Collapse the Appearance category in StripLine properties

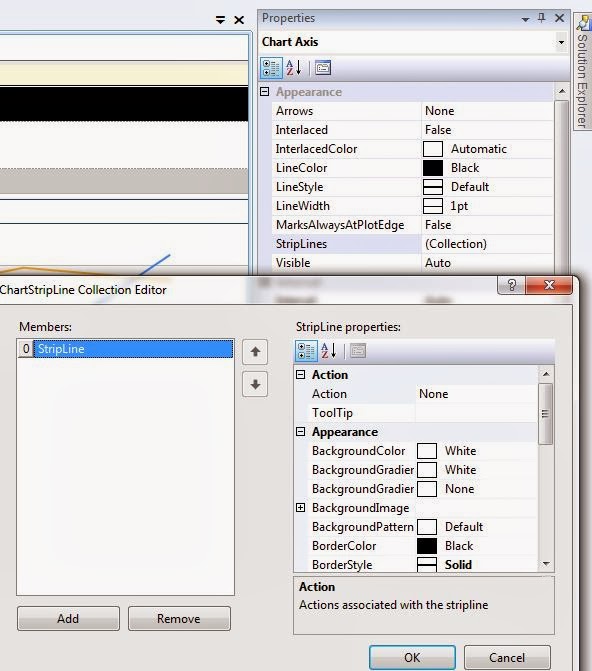pos(300,432)
